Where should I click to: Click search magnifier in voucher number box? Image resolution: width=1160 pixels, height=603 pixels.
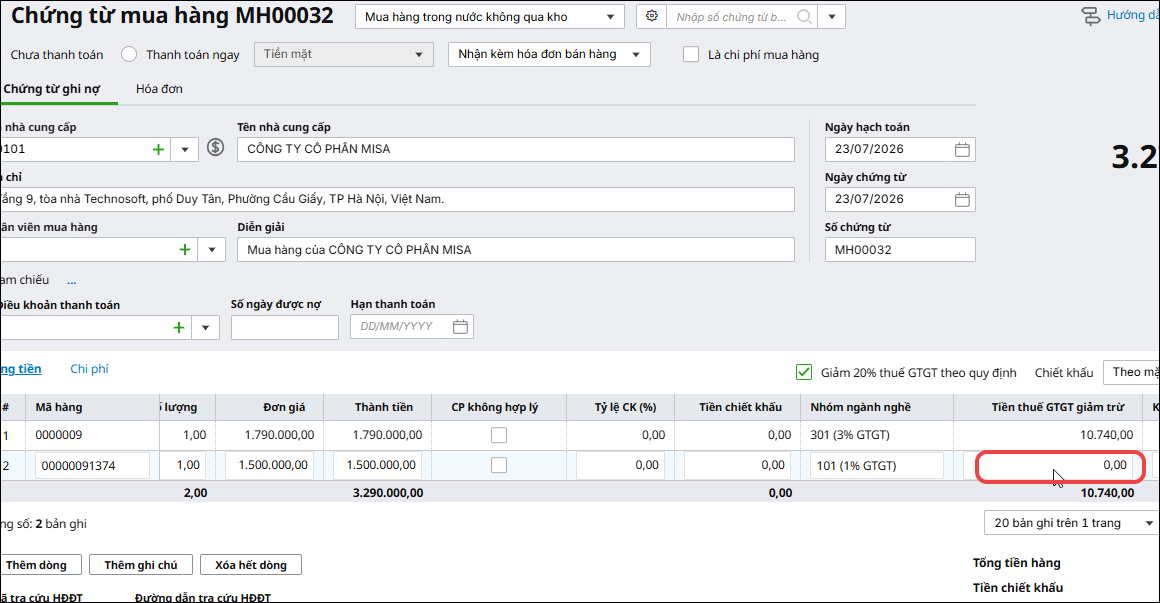(x=804, y=16)
